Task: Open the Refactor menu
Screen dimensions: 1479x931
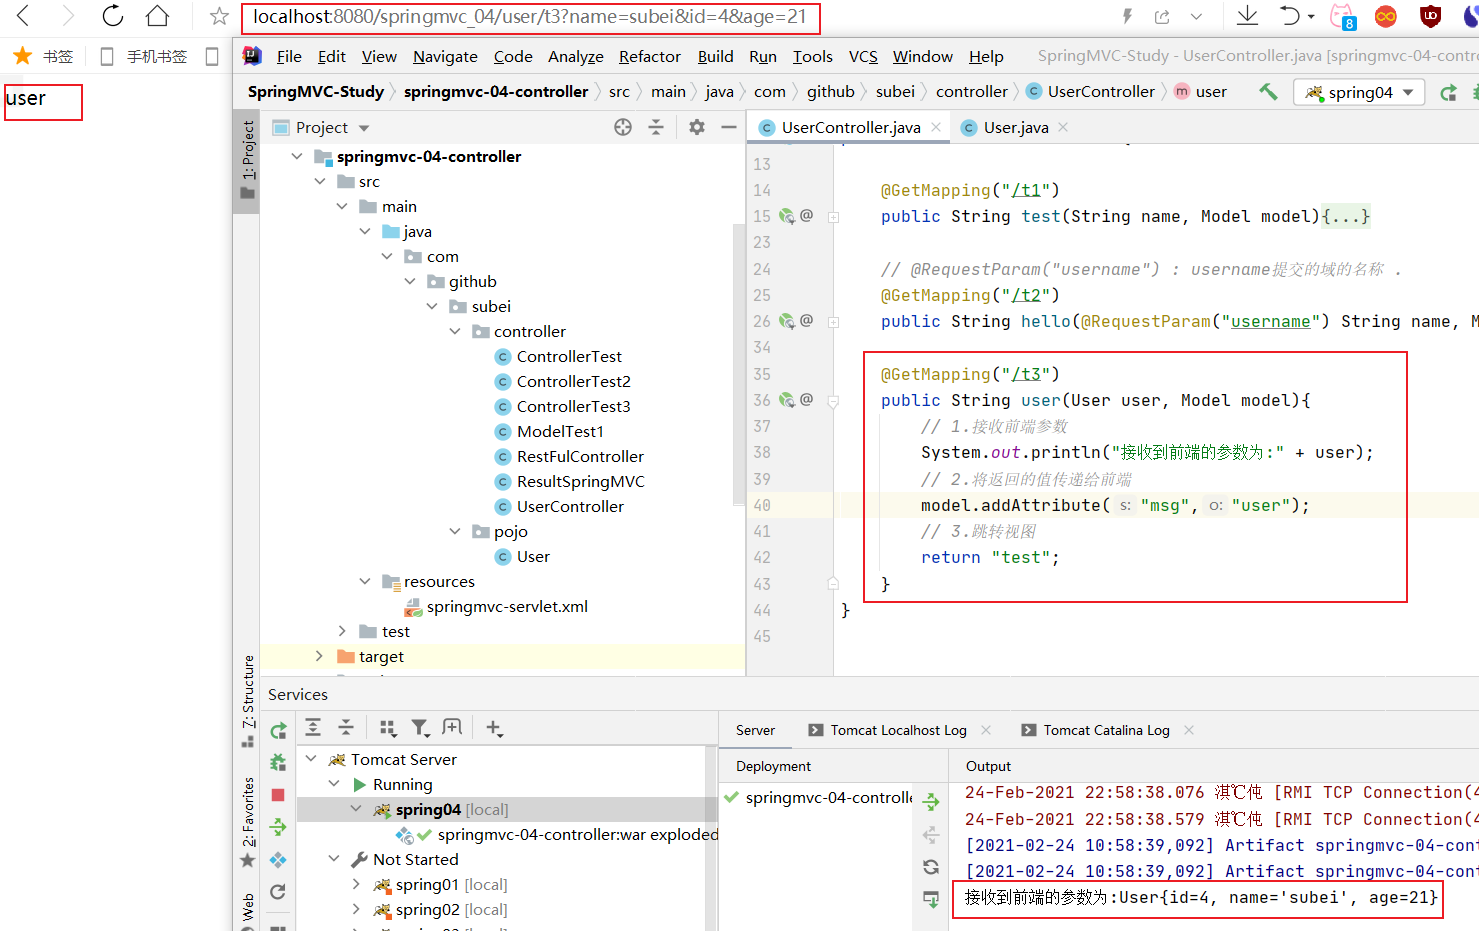Action: 649,57
